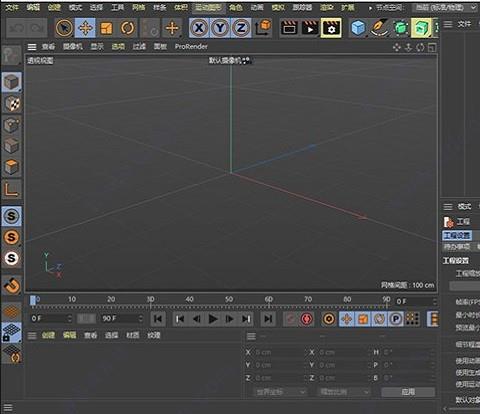Play animation forward

[213, 319]
